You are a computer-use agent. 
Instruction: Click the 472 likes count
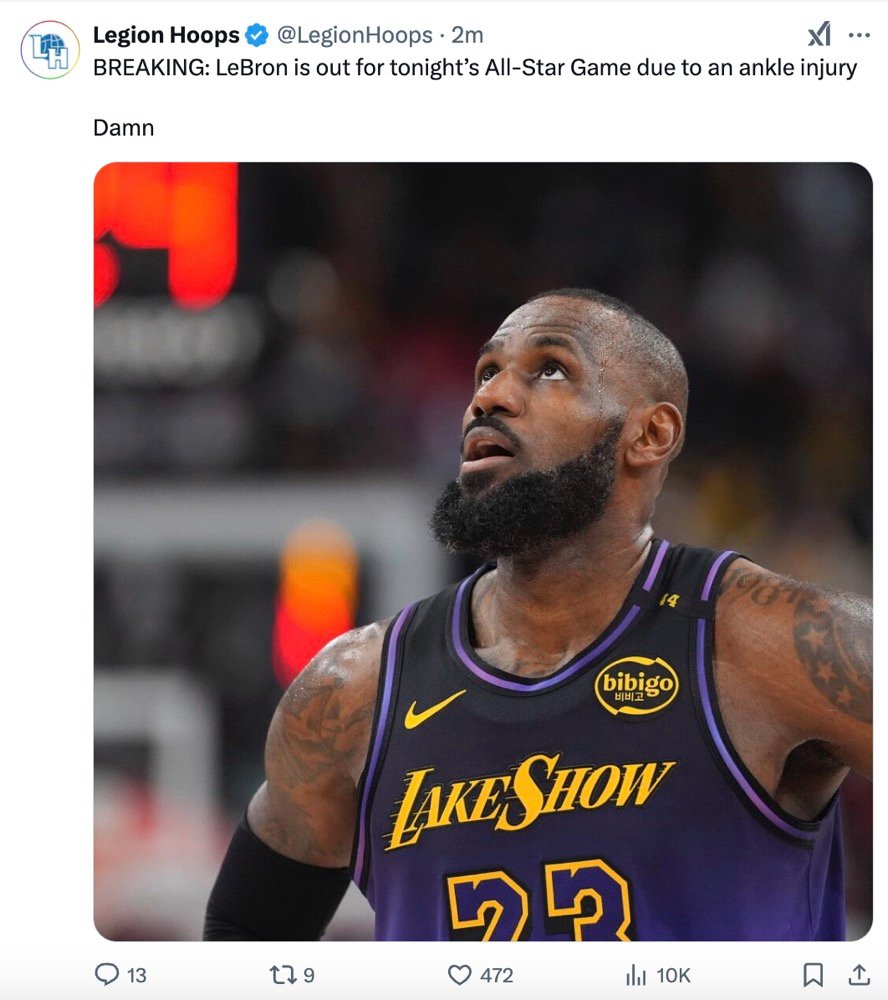pos(496,975)
